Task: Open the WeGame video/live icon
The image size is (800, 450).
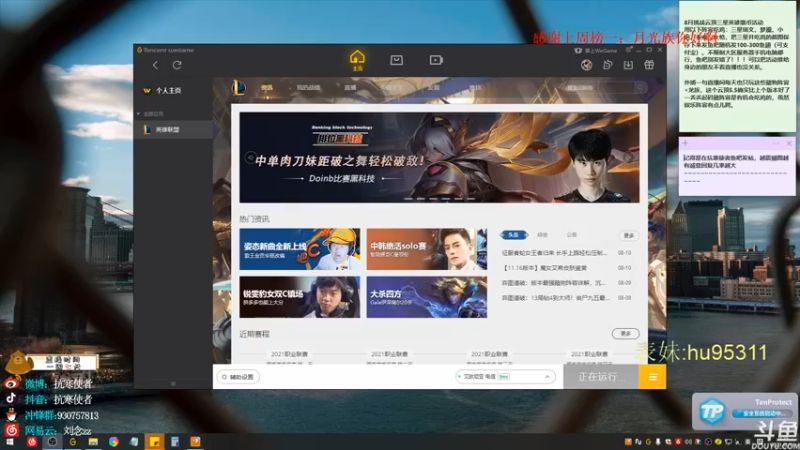Action: tap(436, 60)
